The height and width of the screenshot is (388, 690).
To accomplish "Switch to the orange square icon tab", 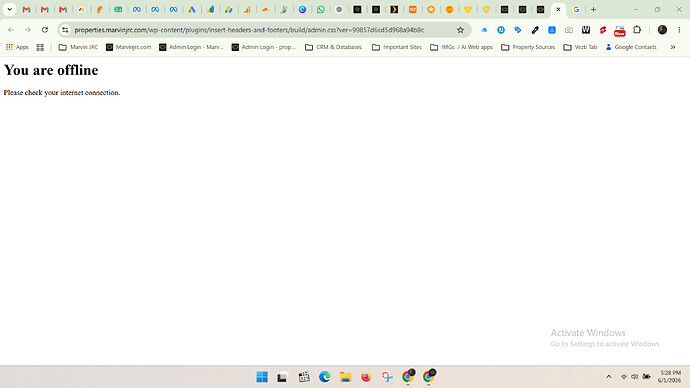I will 413,9.
